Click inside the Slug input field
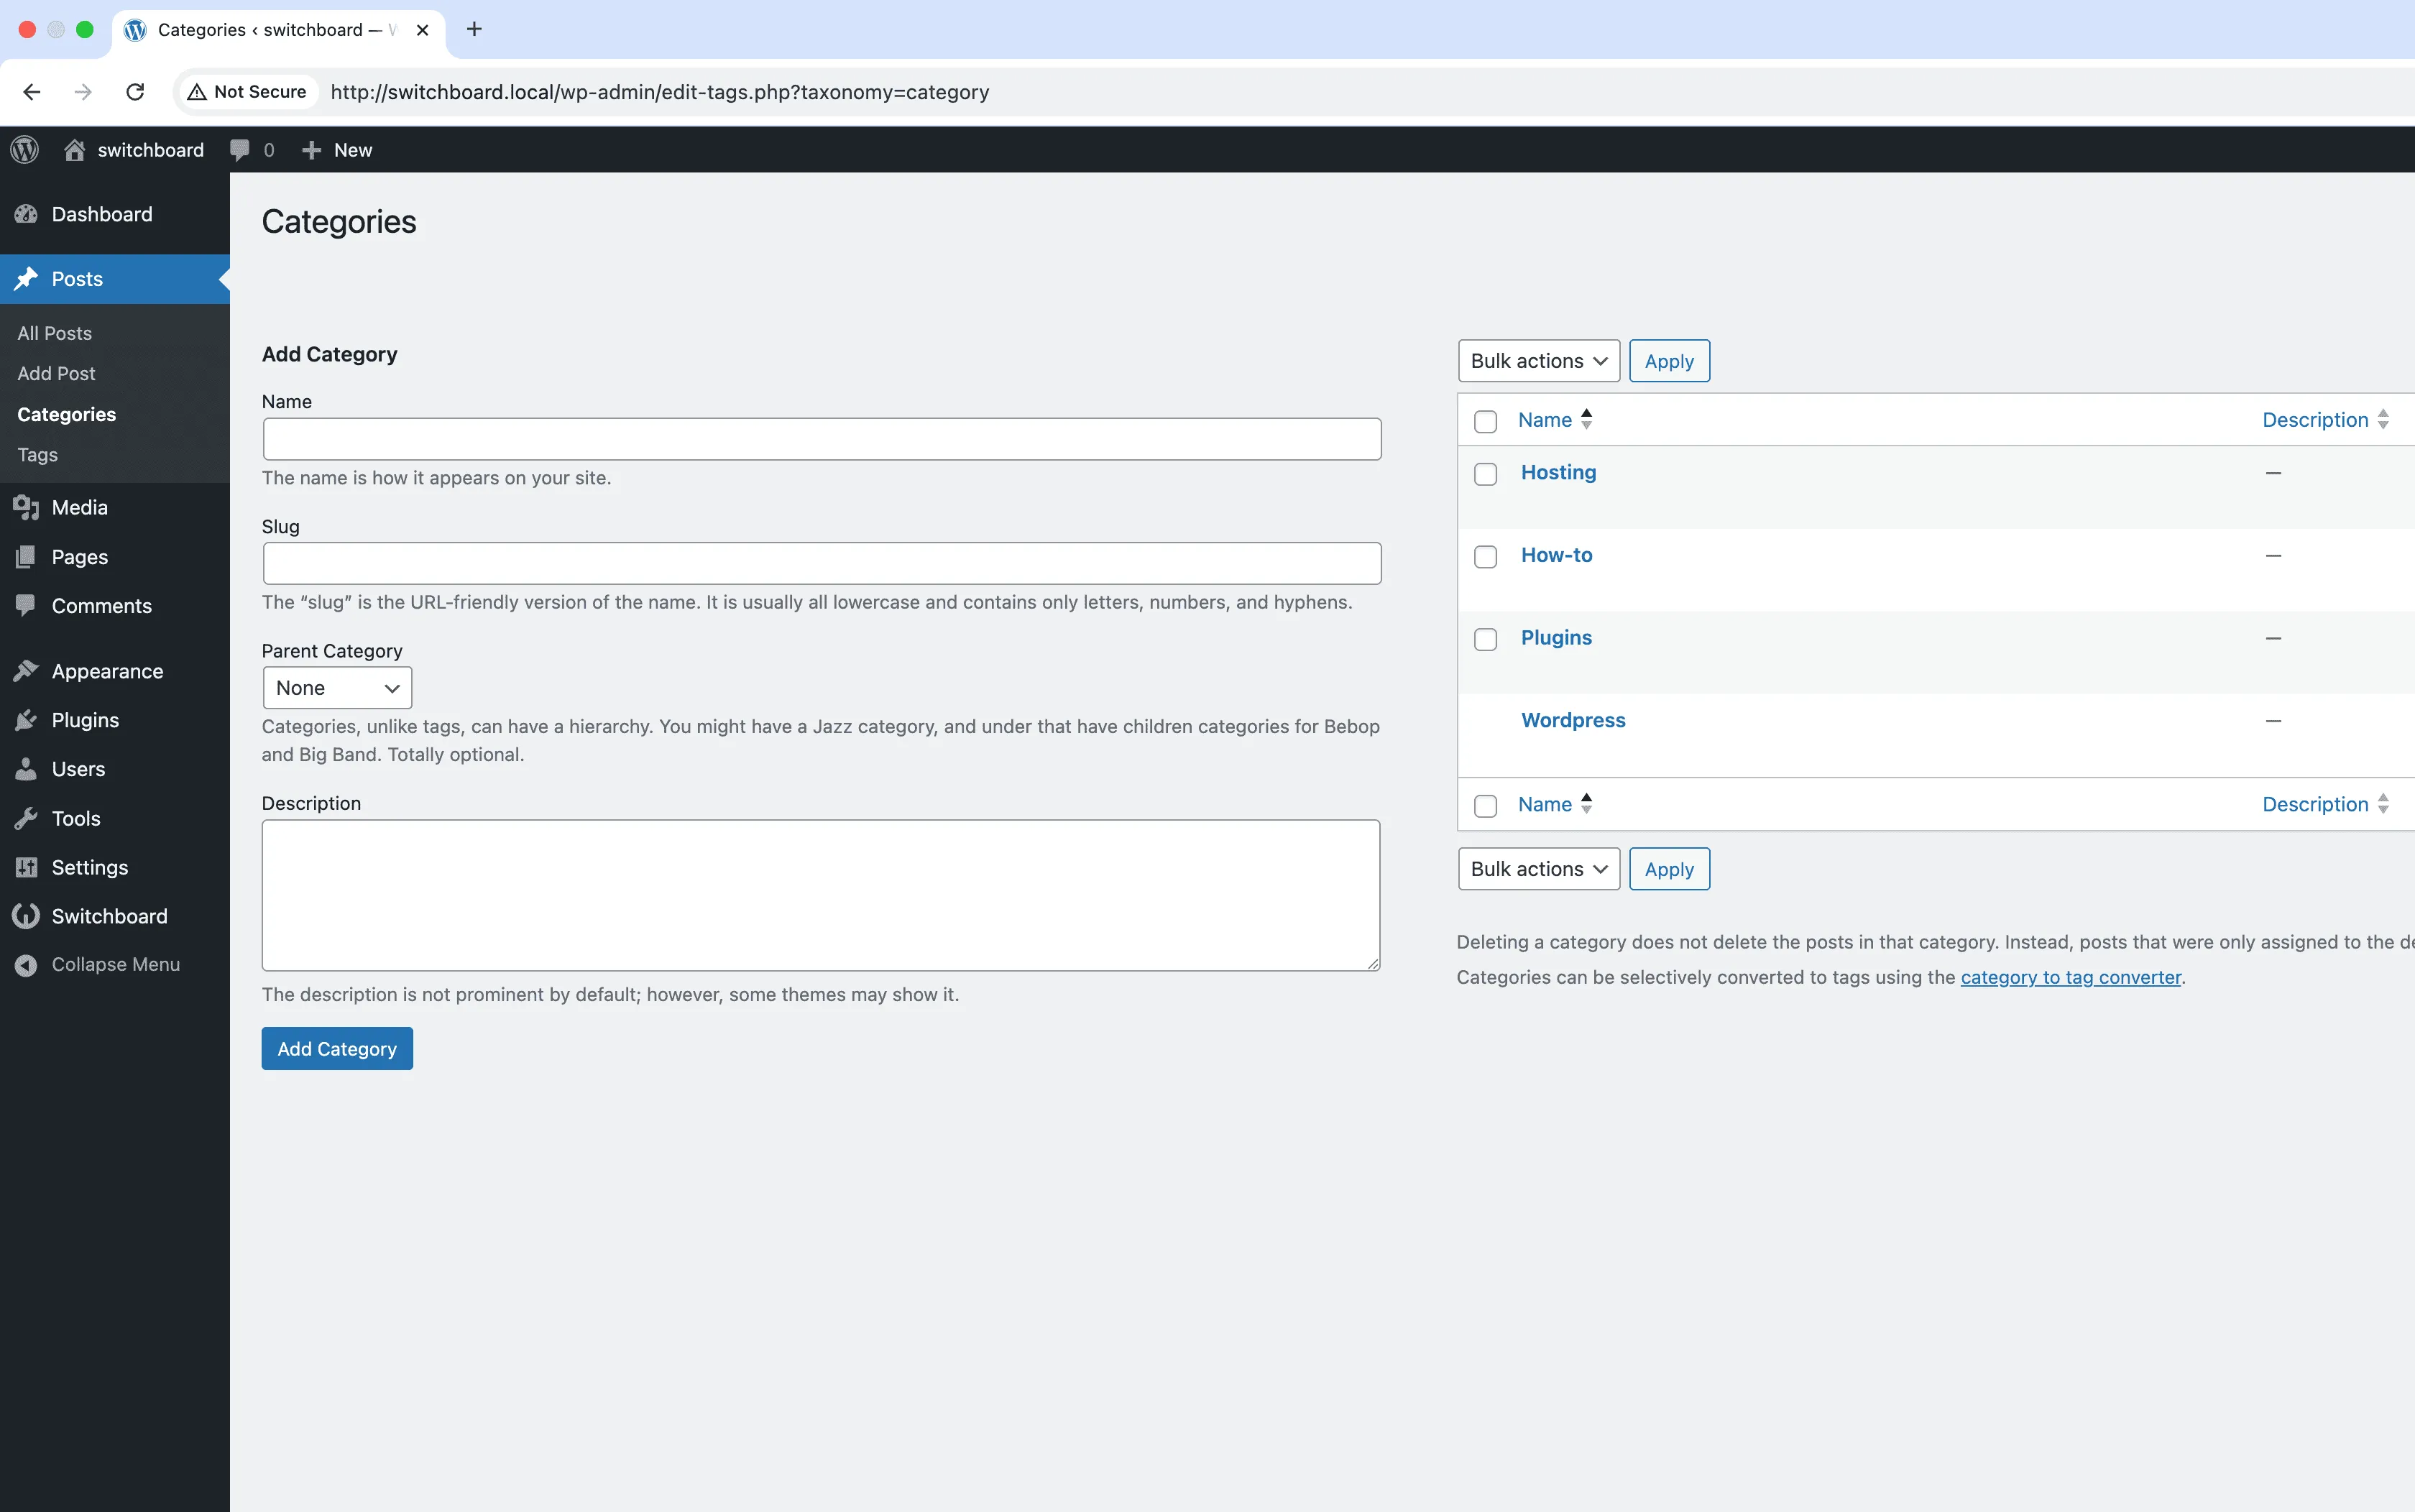The image size is (2415, 1512). [820, 563]
